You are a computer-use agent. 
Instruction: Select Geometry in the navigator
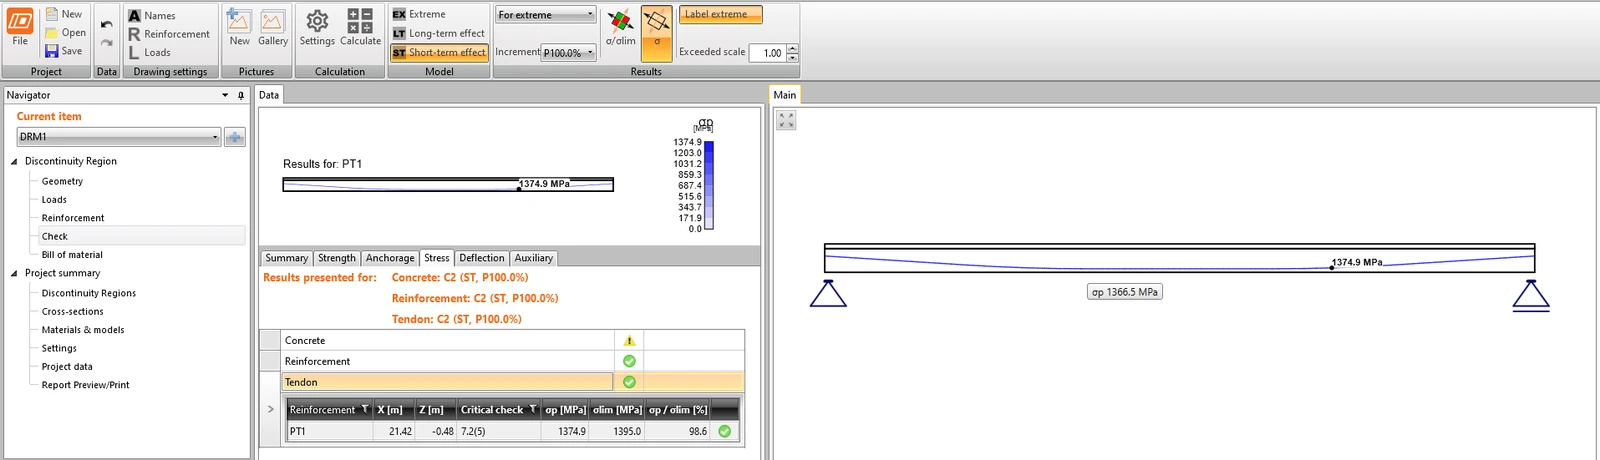[x=62, y=181]
